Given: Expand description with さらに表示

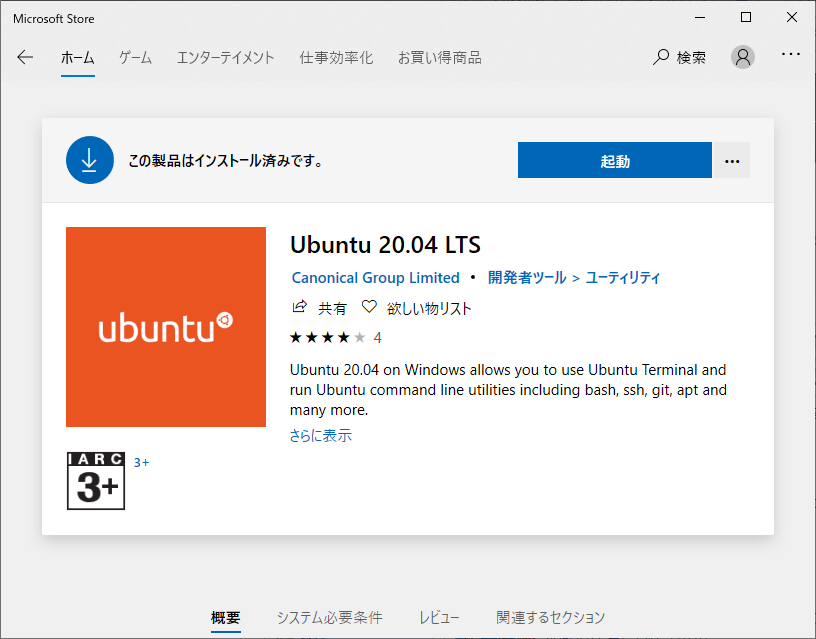Looking at the screenshot, I should click(x=321, y=436).
